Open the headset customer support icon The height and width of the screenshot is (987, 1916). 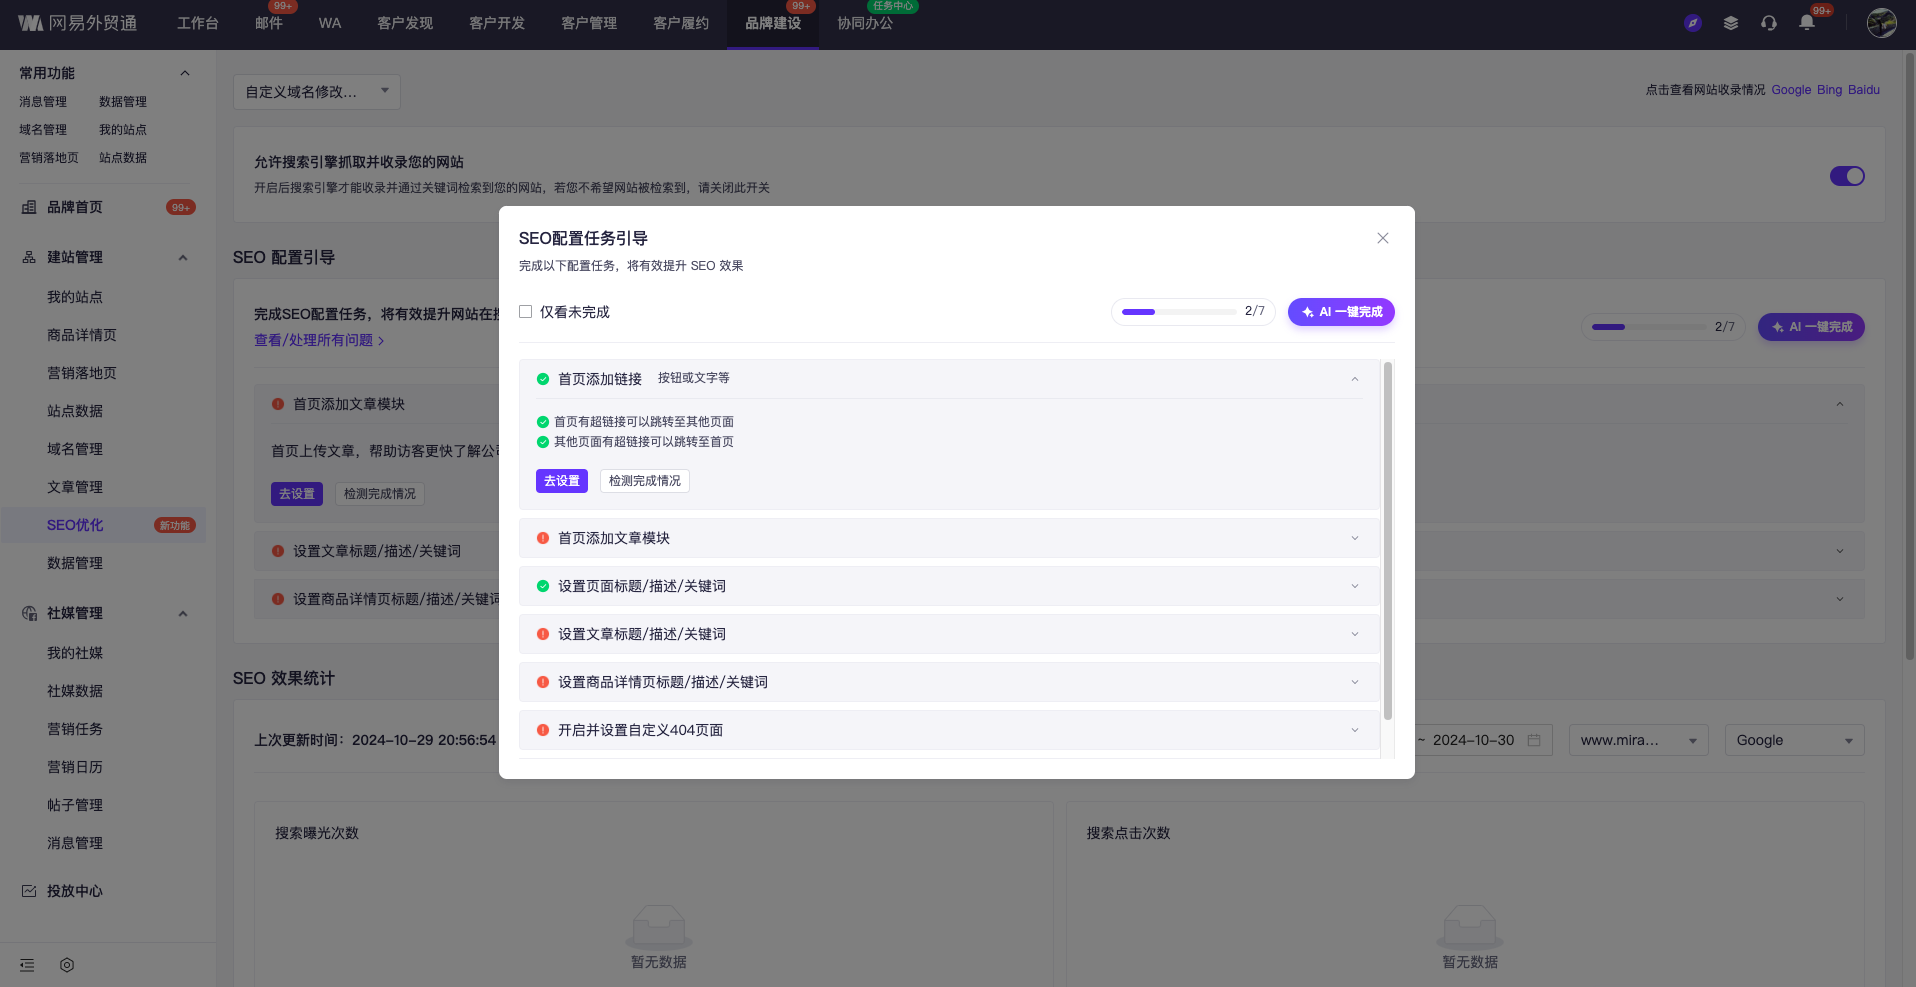(1768, 23)
